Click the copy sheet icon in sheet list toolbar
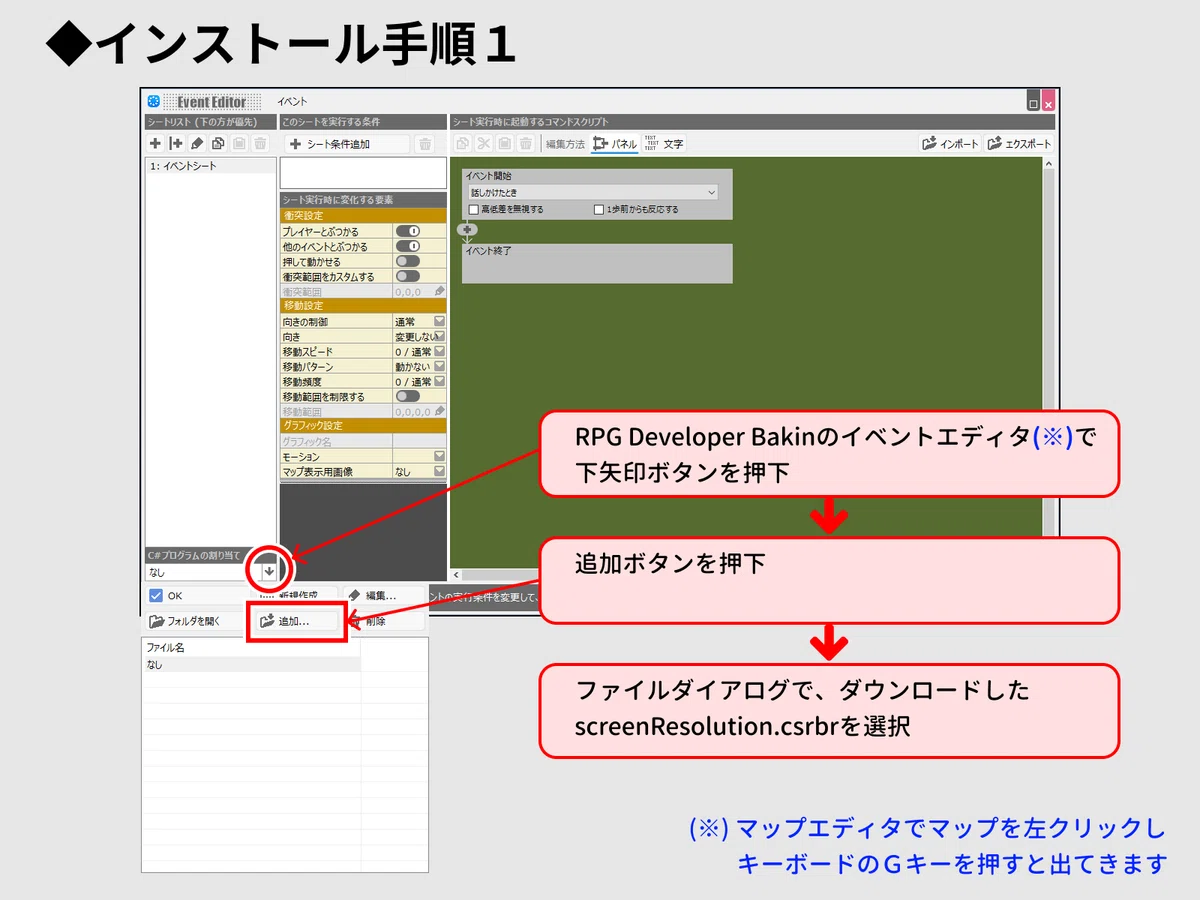The image size is (1200, 900). click(218, 144)
